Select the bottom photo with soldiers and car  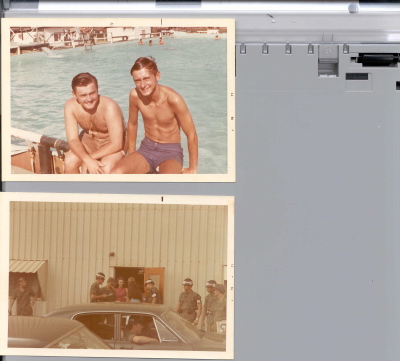click(x=117, y=276)
